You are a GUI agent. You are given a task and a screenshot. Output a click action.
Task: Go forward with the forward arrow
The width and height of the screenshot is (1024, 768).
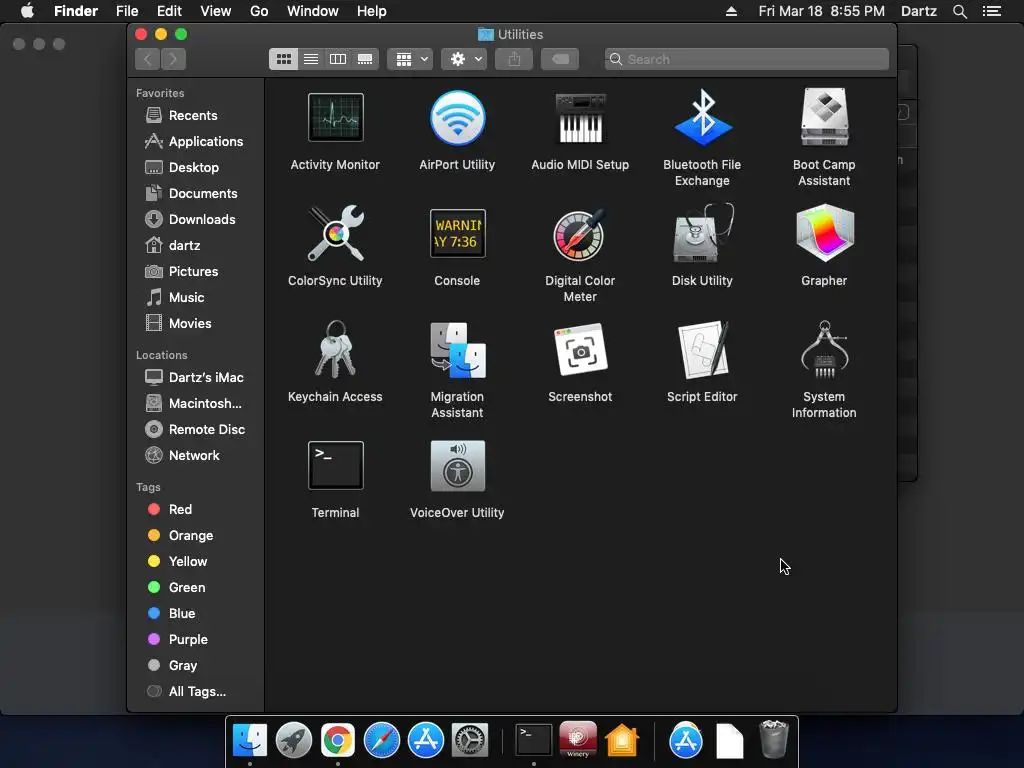[x=173, y=59]
